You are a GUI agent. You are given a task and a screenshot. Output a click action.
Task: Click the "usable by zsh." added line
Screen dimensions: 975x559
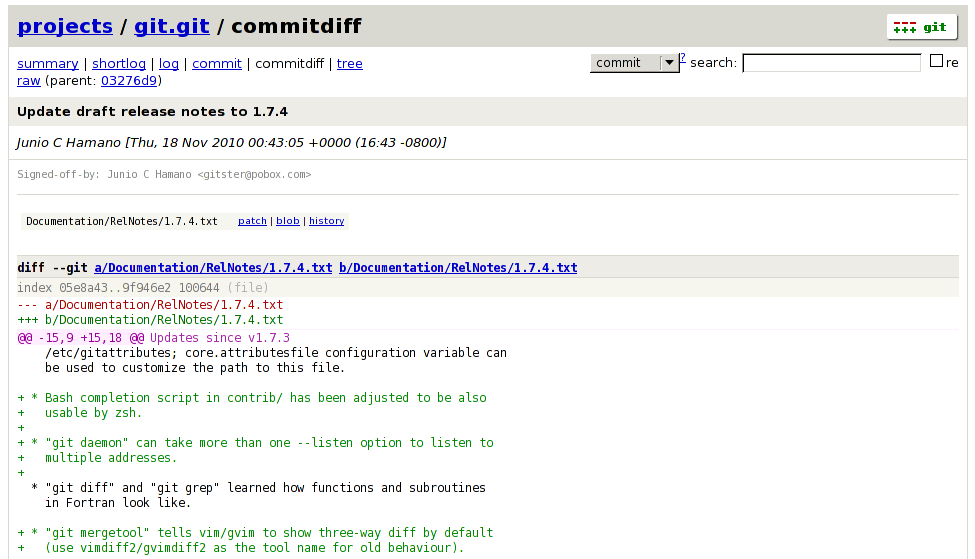[x=80, y=413]
